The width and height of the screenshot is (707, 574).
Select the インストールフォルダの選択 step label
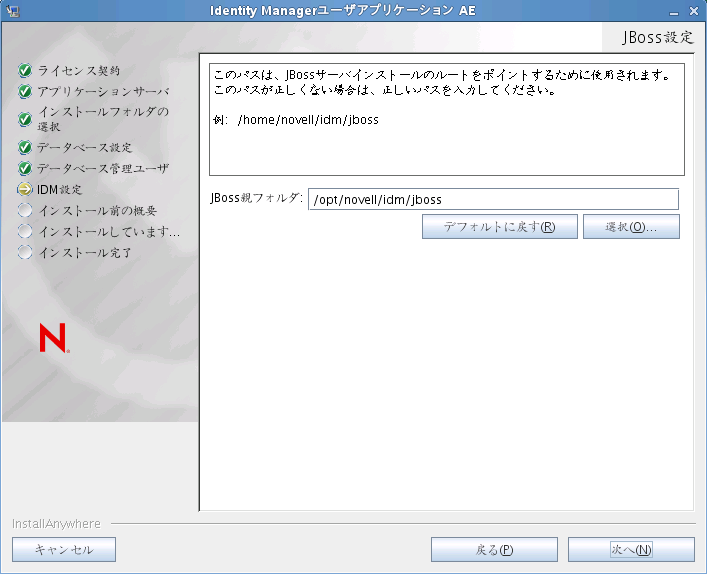tap(103, 119)
